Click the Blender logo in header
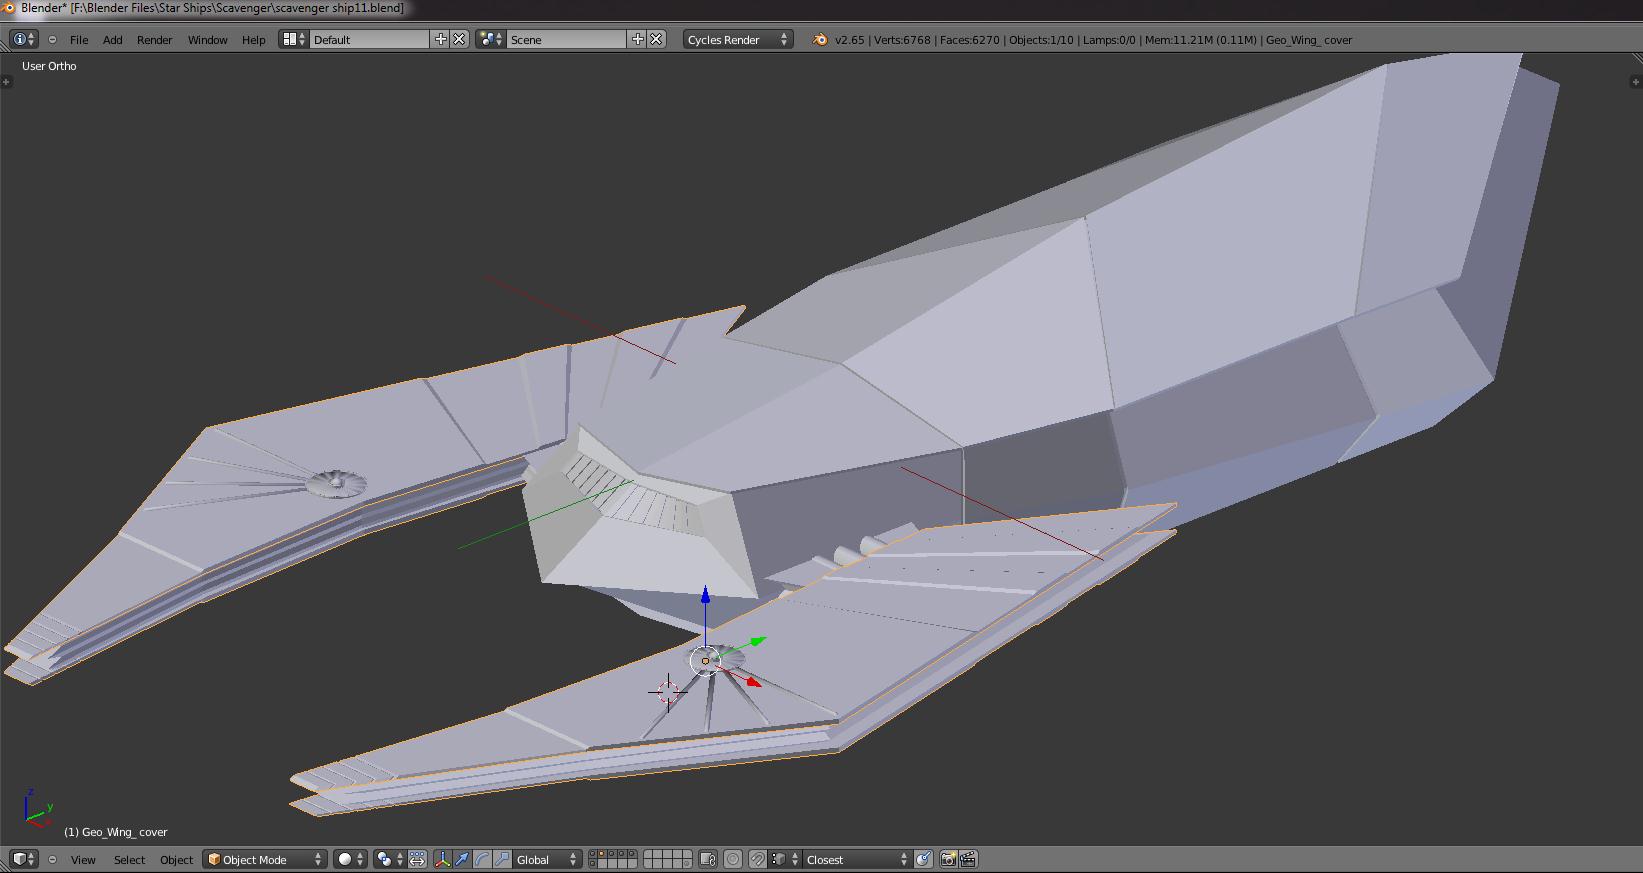This screenshot has height=873, width=1643. pos(820,40)
